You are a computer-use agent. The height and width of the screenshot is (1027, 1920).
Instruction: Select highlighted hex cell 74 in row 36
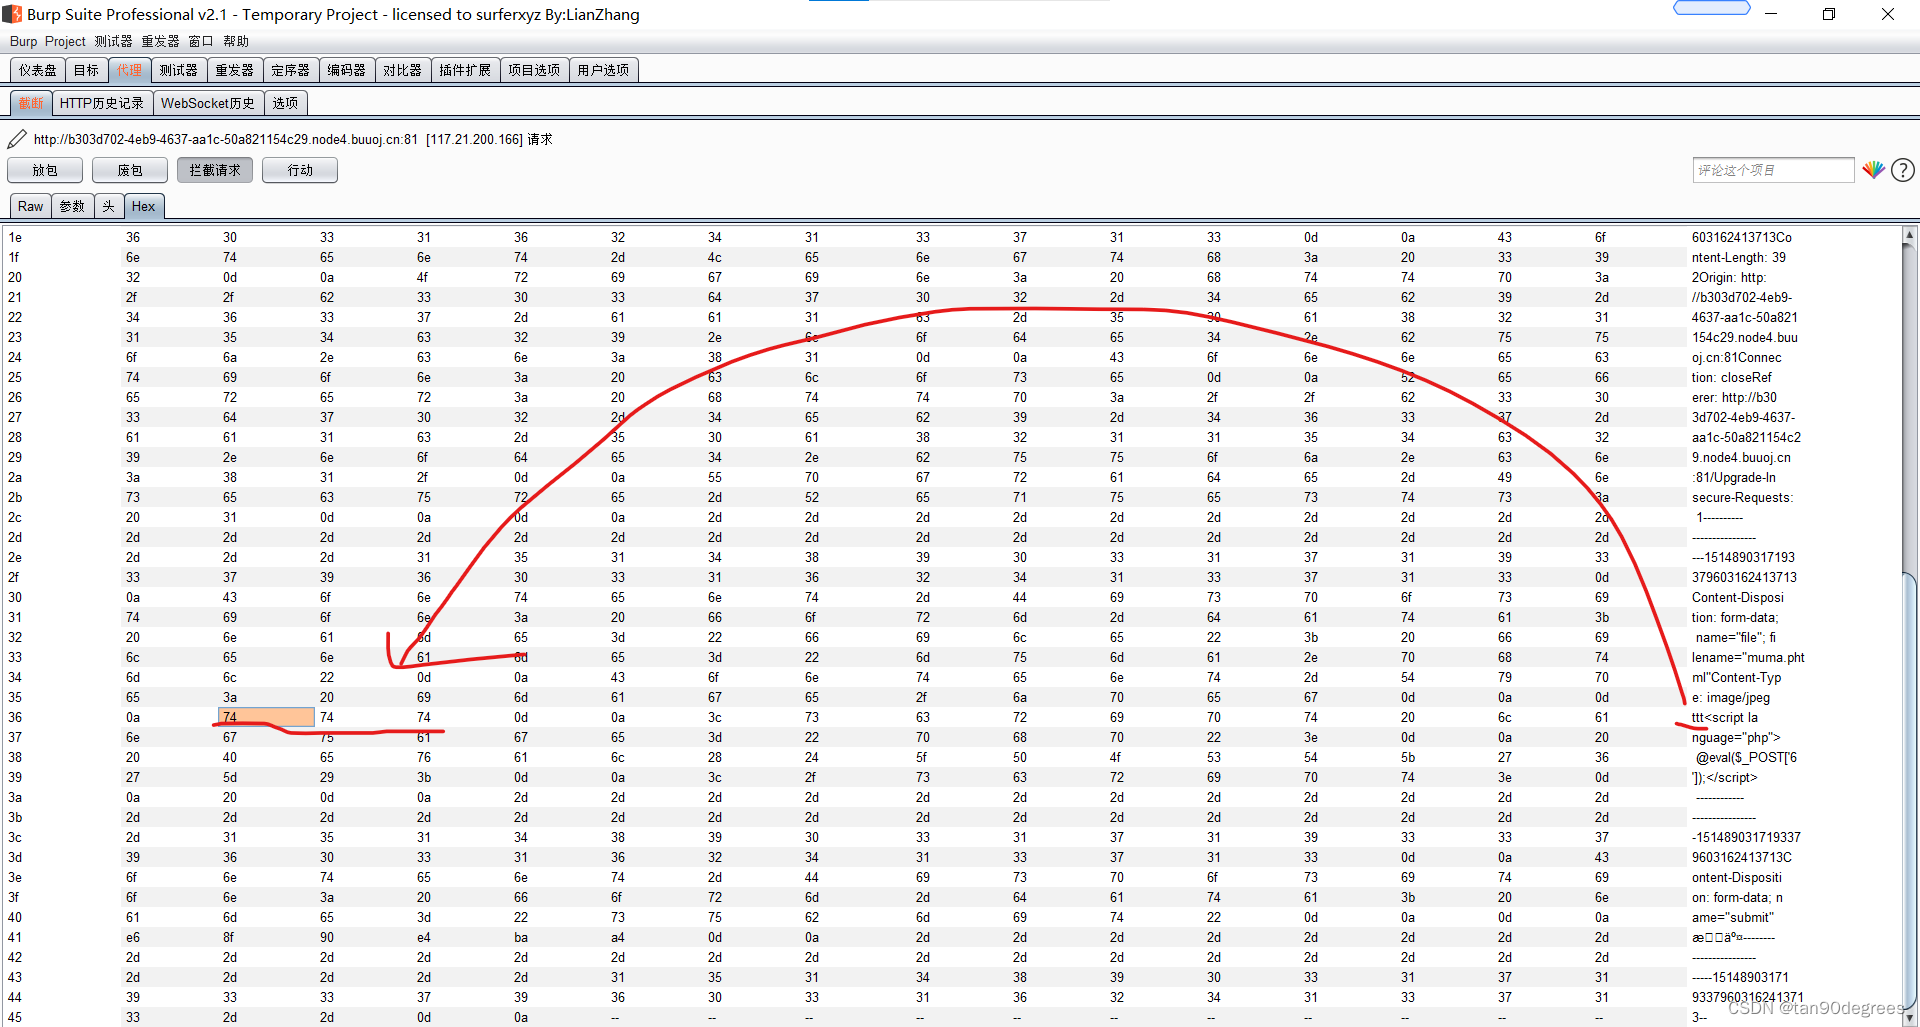tap(266, 717)
